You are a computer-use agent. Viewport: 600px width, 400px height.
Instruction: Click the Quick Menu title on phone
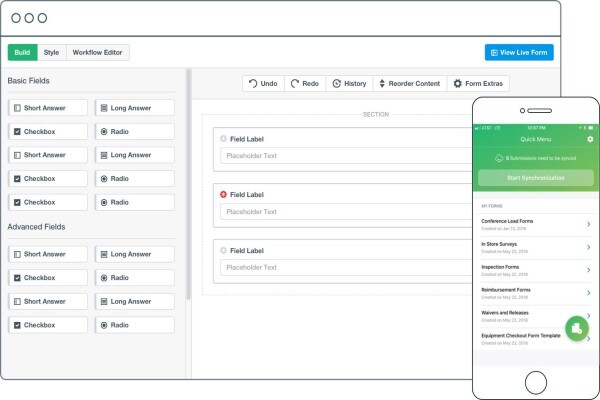pyautogui.click(x=536, y=139)
